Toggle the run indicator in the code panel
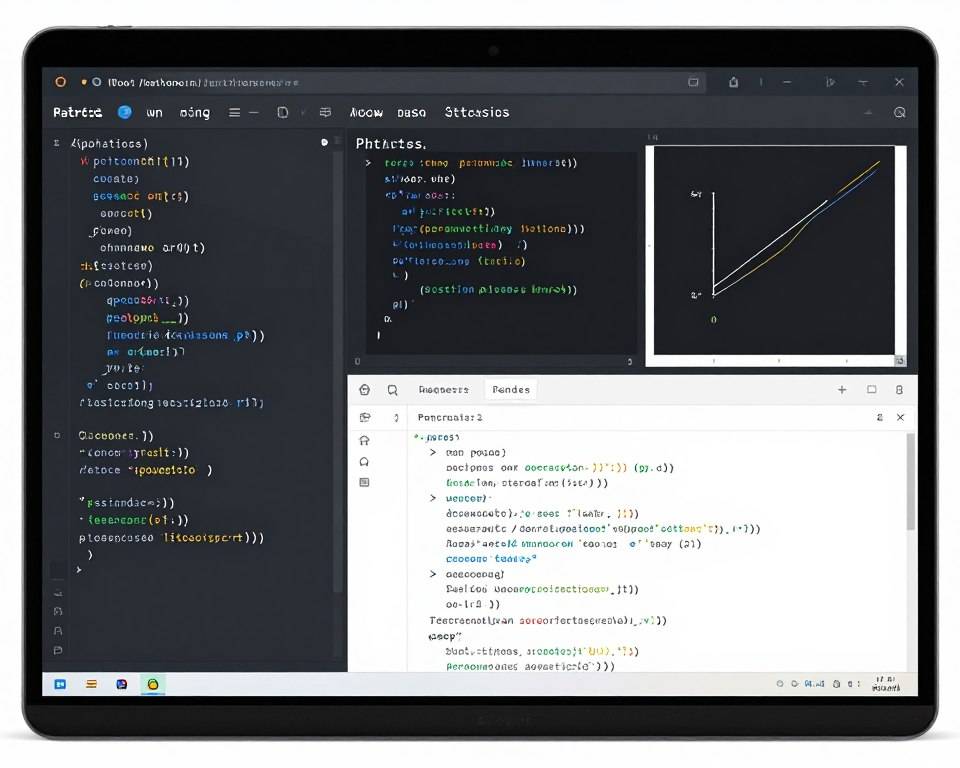The height and width of the screenshot is (768, 960). click(x=366, y=161)
